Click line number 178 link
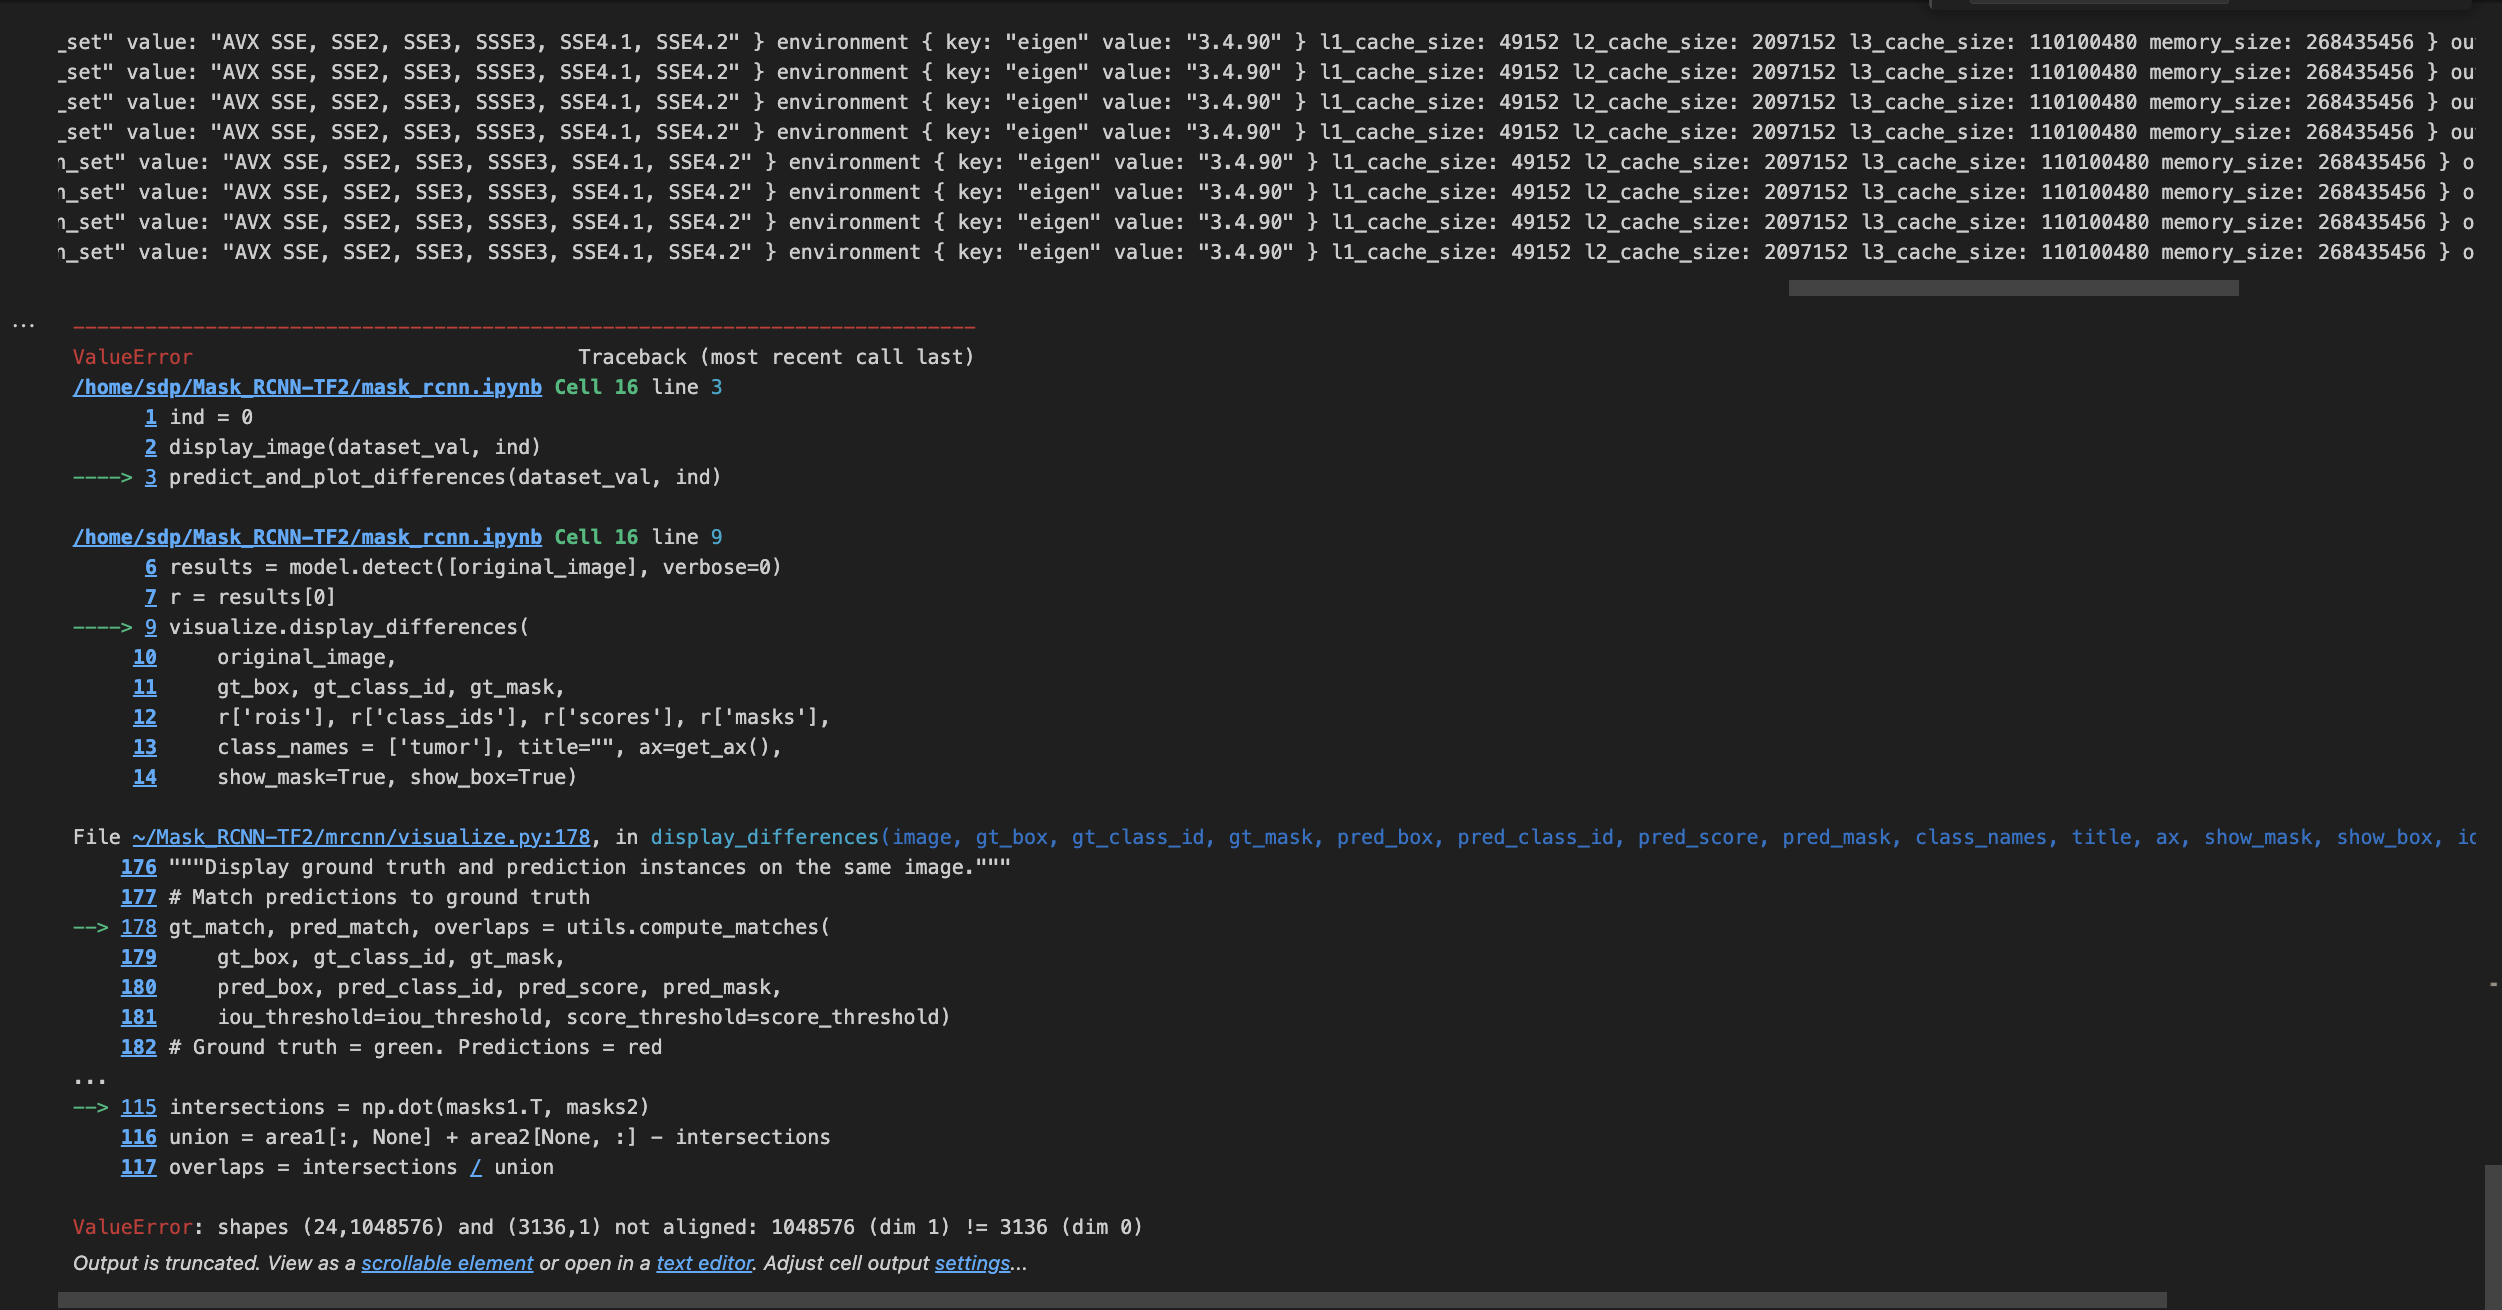This screenshot has width=2502, height=1310. click(x=138, y=927)
